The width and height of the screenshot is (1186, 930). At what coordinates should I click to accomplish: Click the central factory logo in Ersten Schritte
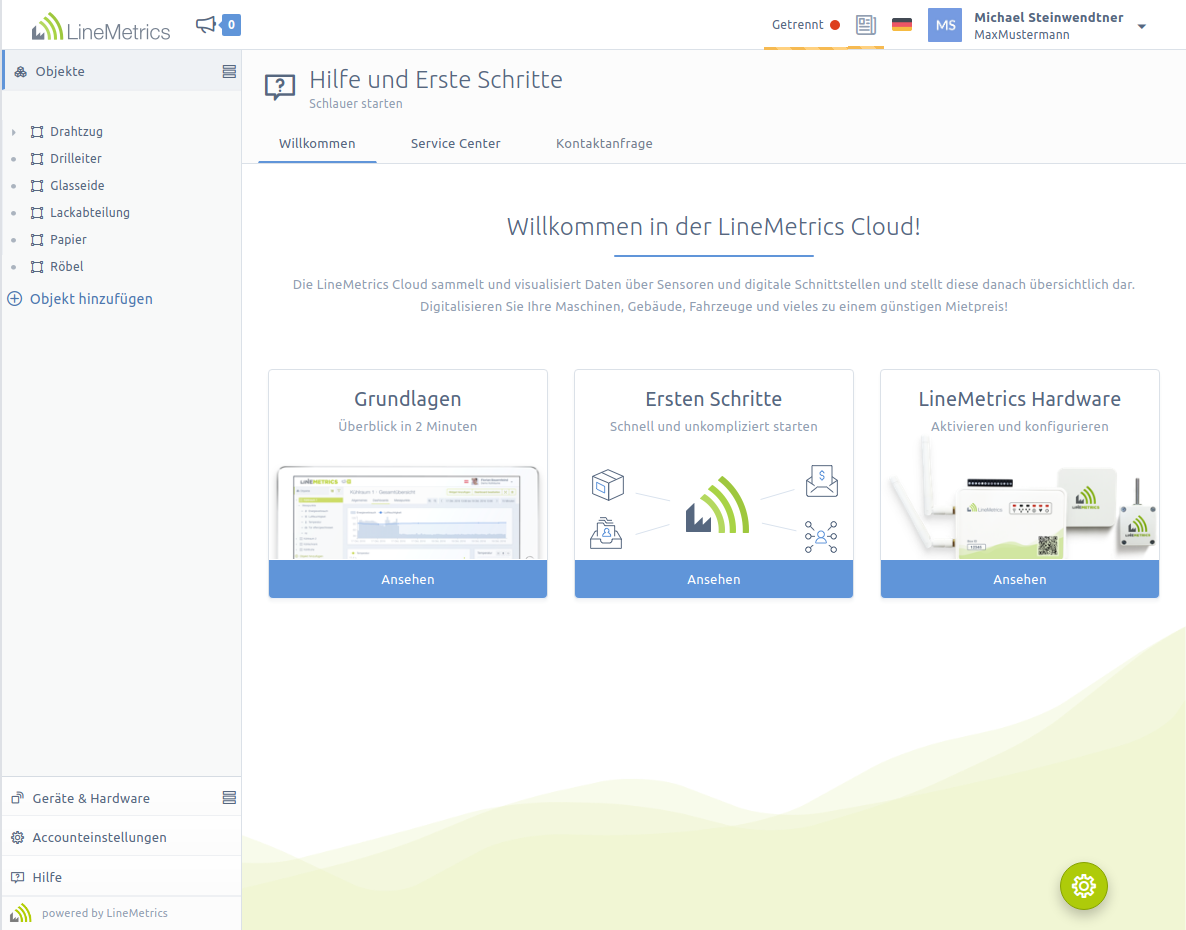click(x=717, y=505)
